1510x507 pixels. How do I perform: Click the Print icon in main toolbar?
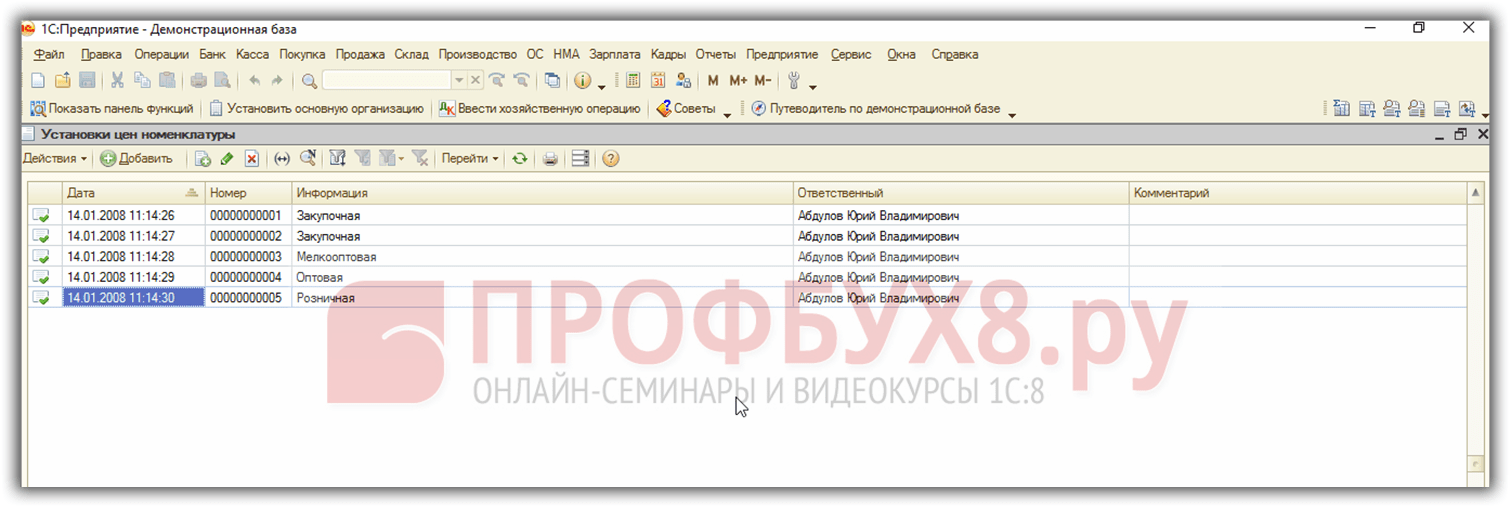click(199, 81)
